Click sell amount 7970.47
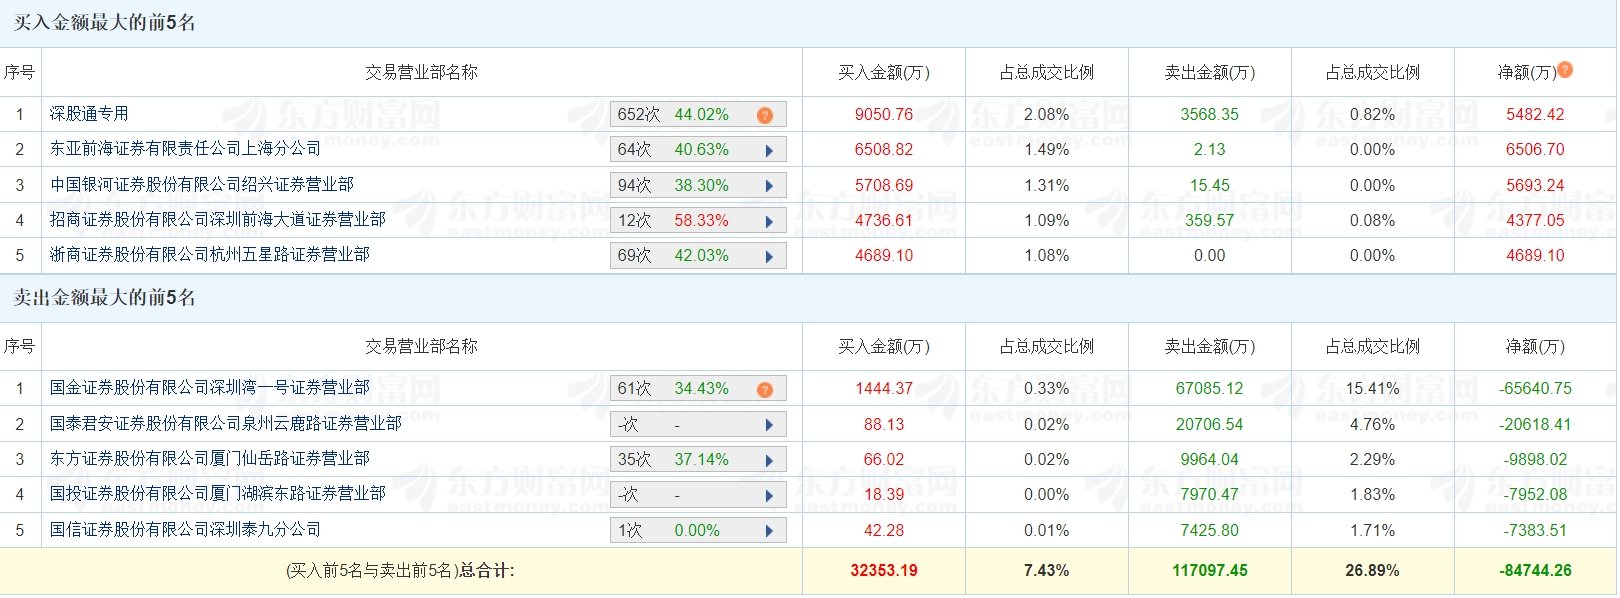This screenshot has height=598, width=1620. 1210,494
